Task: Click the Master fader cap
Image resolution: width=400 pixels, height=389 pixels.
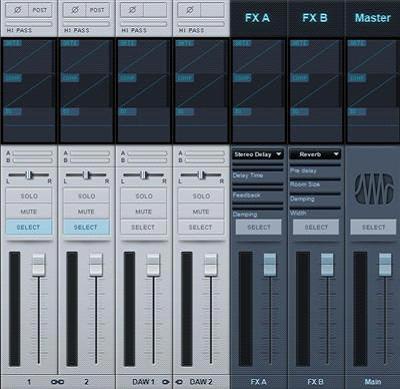Action: point(385,265)
